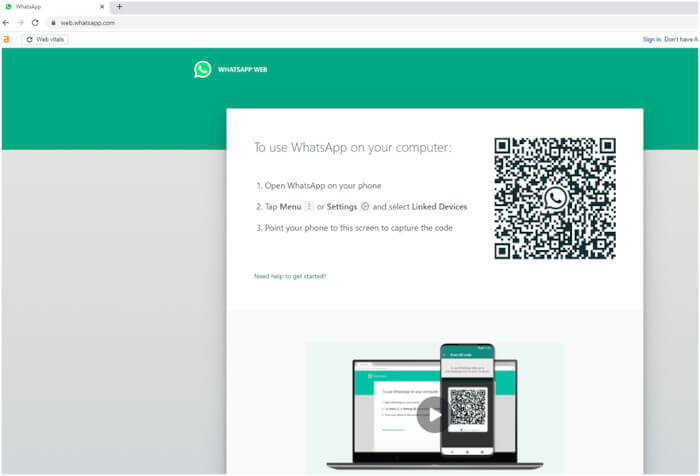The height and width of the screenshot is (476, 700).
Task: Reload the page with refresh icon
Action: coord(35,22)
